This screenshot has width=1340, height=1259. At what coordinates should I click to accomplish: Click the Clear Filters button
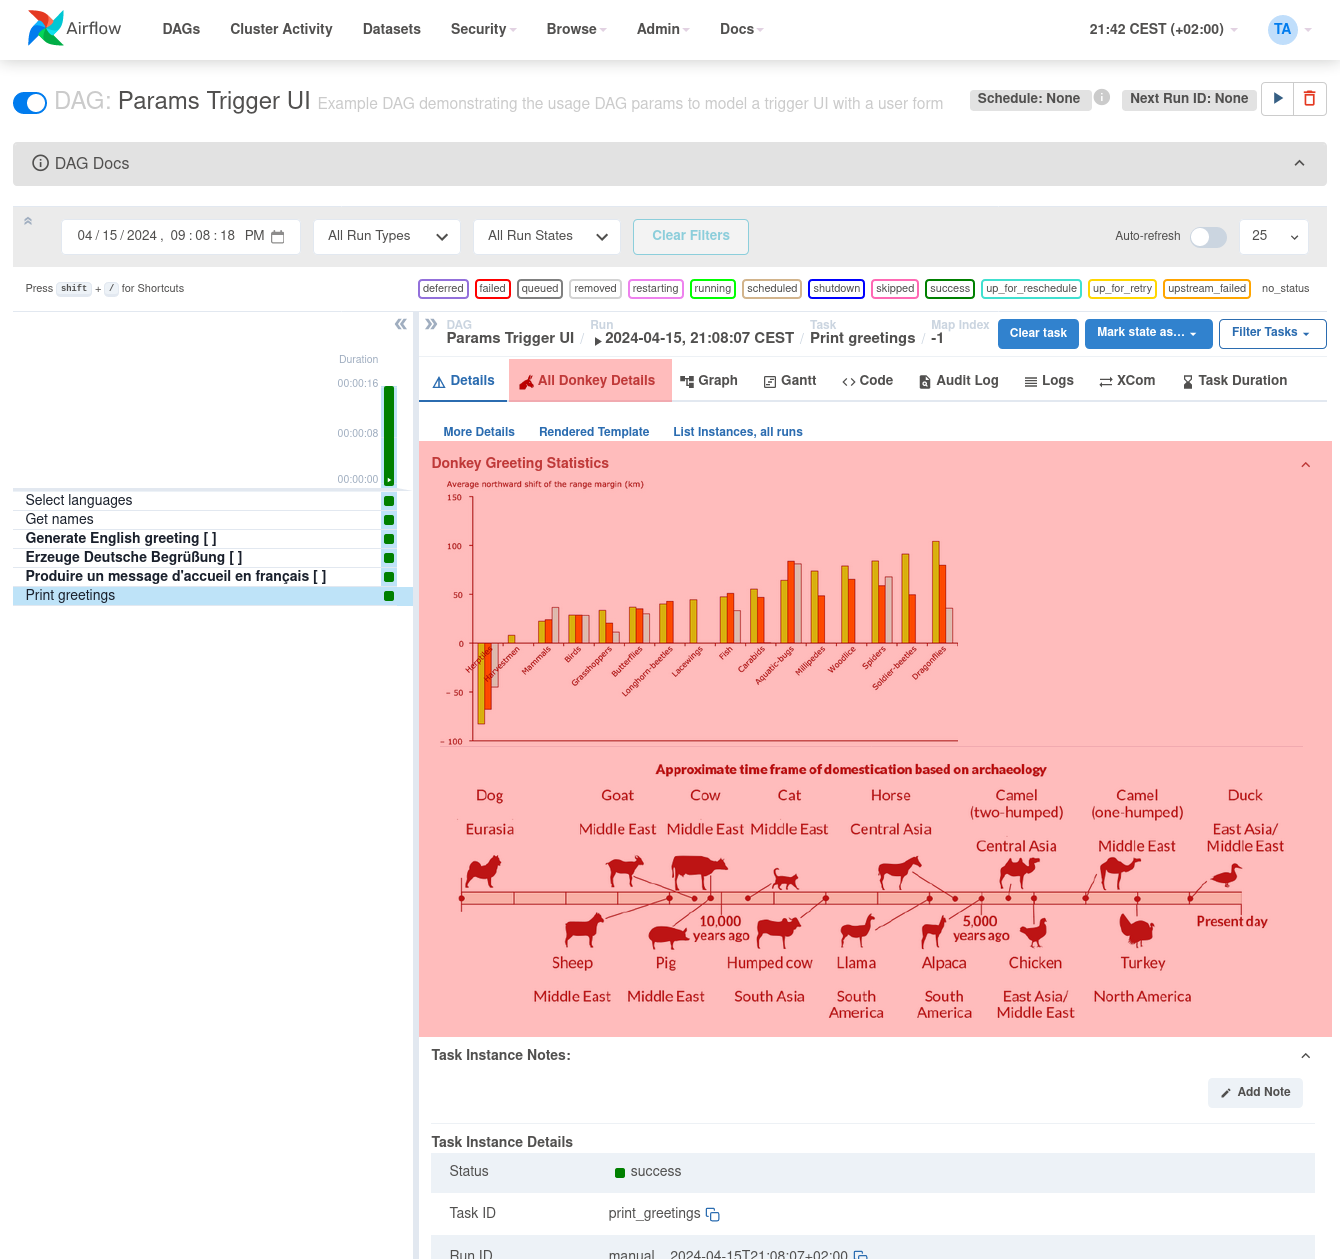coord(691,236)
